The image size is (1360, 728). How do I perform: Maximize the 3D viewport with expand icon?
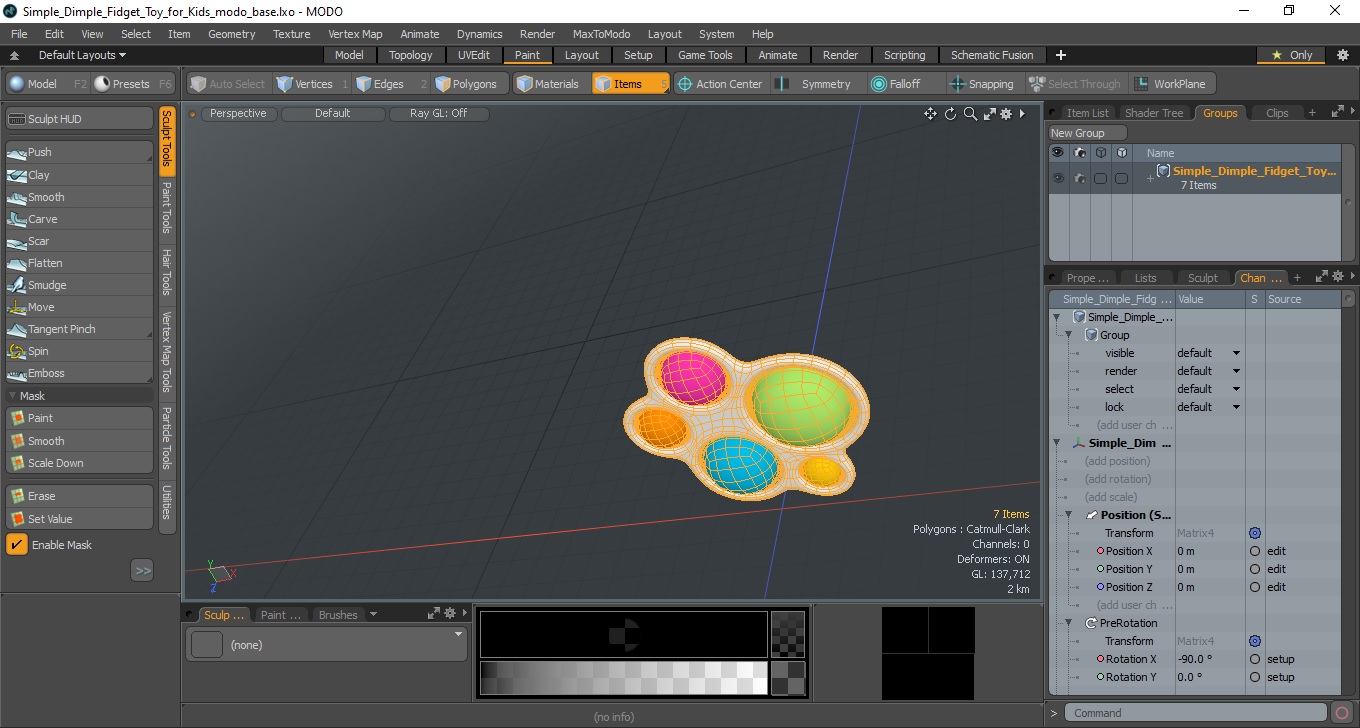point(989,114)
